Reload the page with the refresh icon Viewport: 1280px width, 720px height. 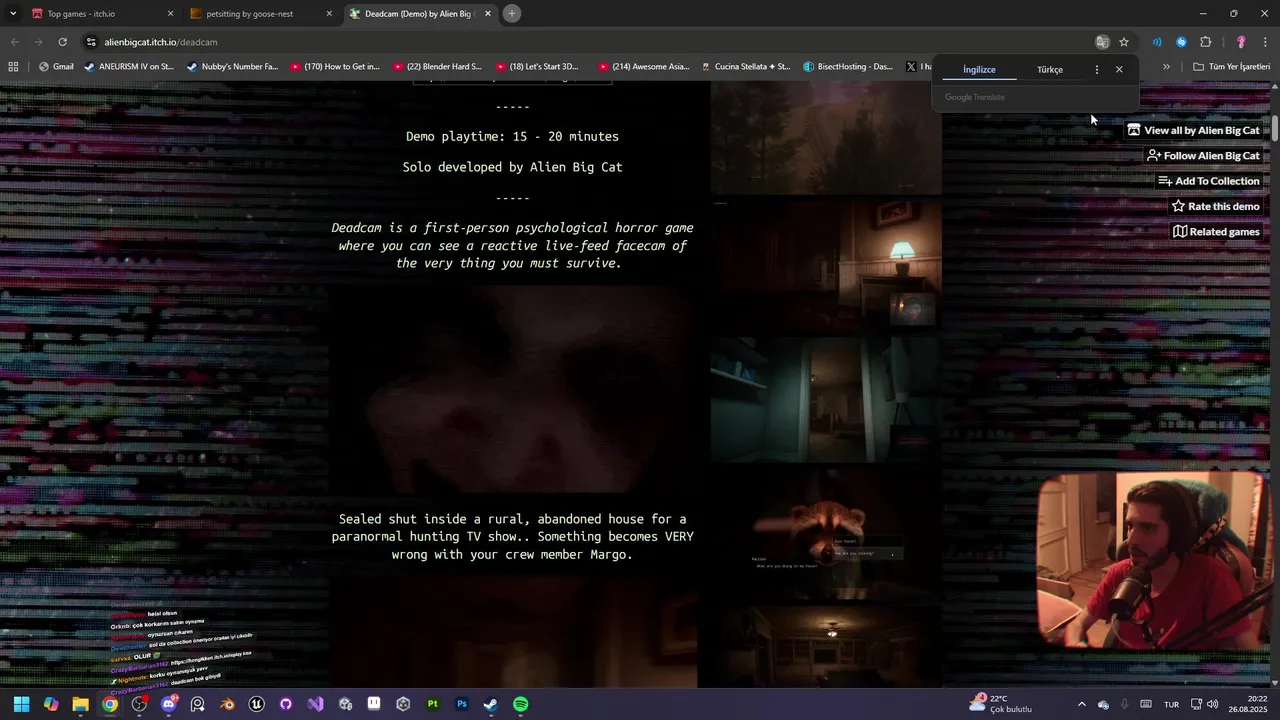pos(62,42)
